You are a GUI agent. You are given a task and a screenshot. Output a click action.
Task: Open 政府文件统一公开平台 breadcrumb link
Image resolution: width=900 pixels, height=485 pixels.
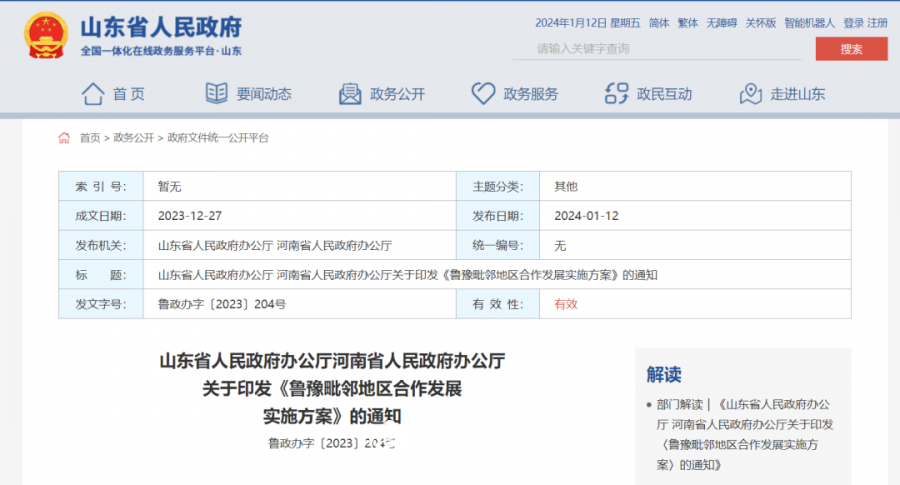click(218, 138)
